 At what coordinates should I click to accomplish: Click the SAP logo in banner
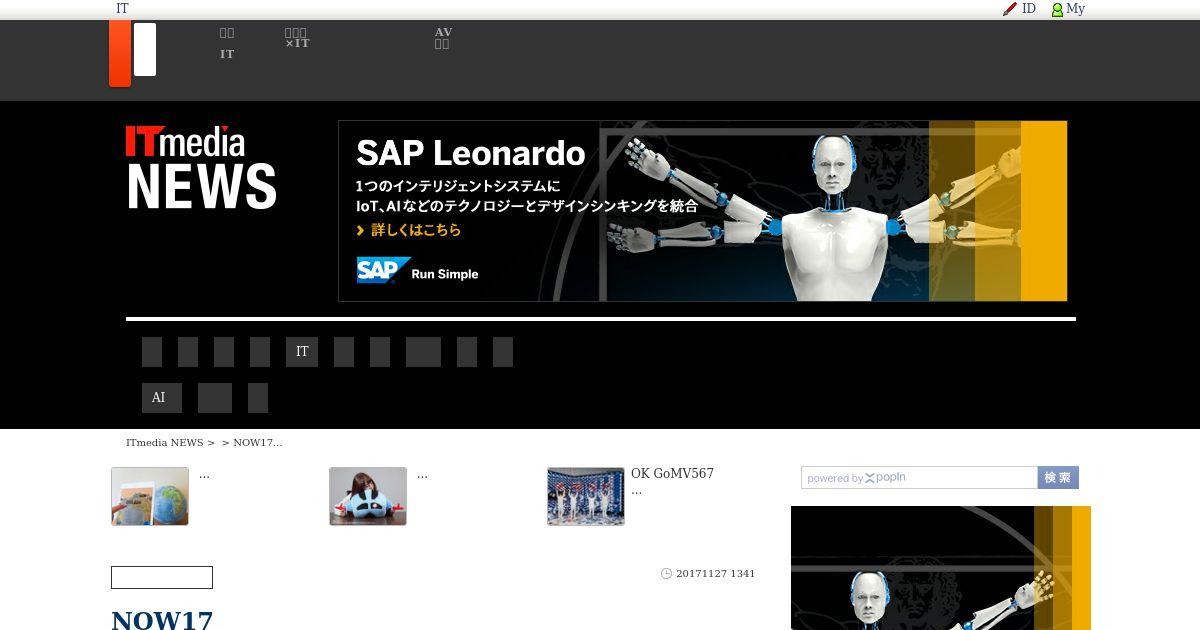click(384, 270)
